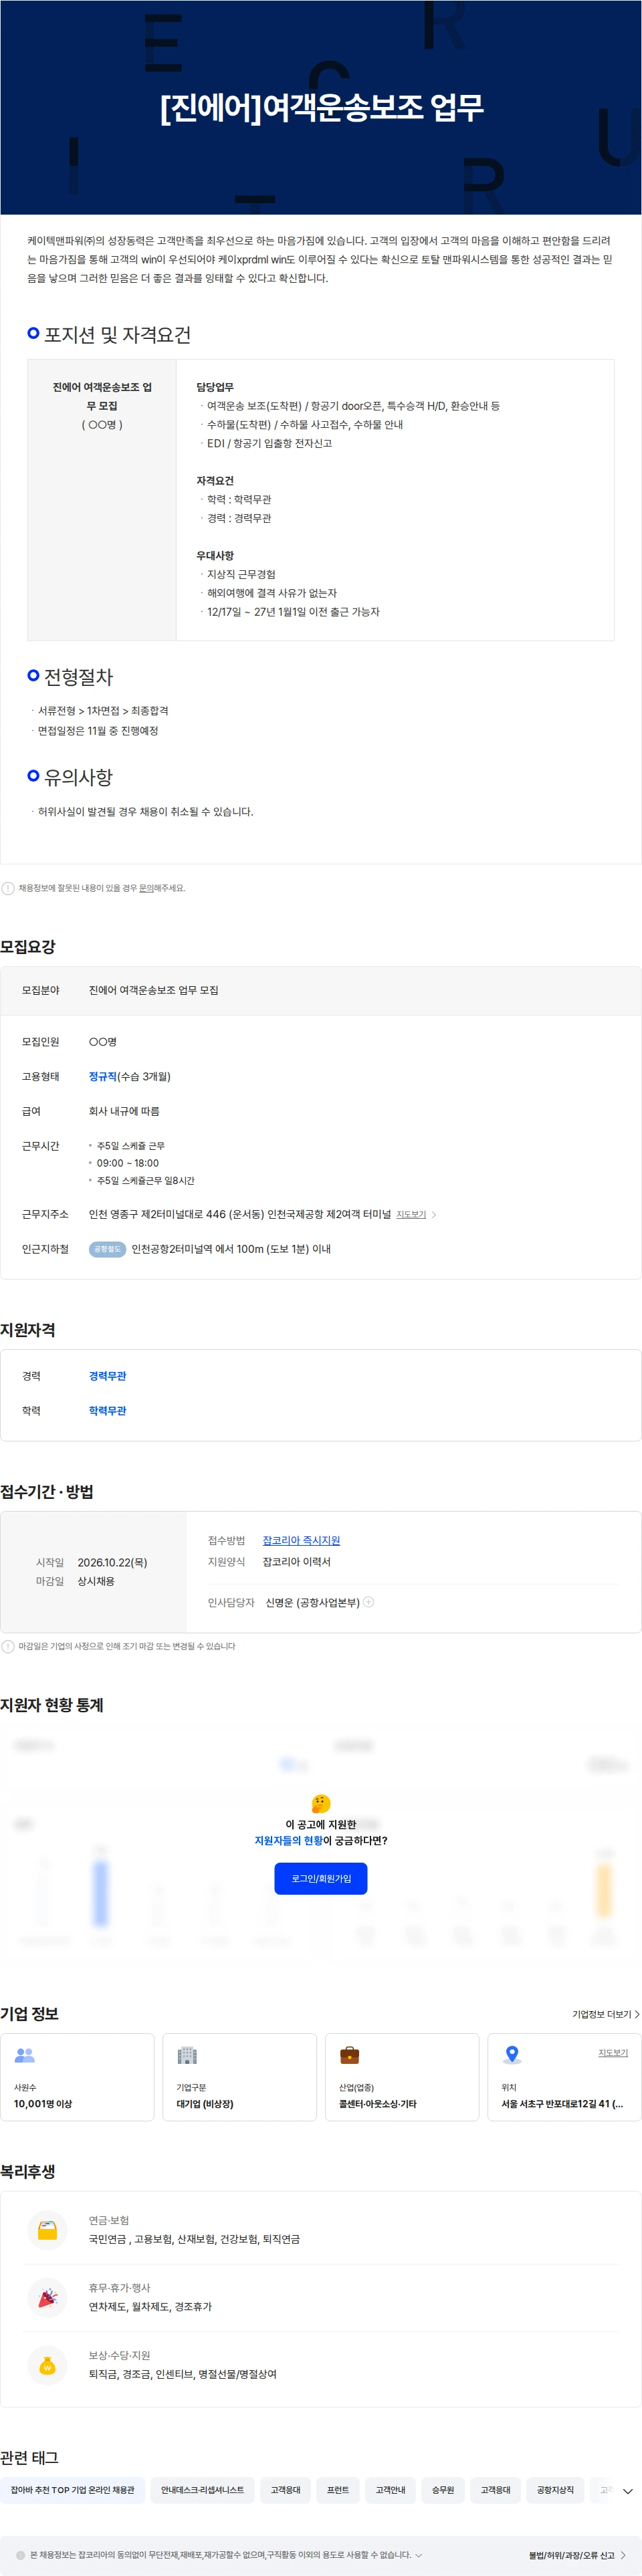Click the blue 학력무관 text in 지원자격
The height and width of the screenshot is (2576, 642).
pyautogui.click(x=107, y=1410)
